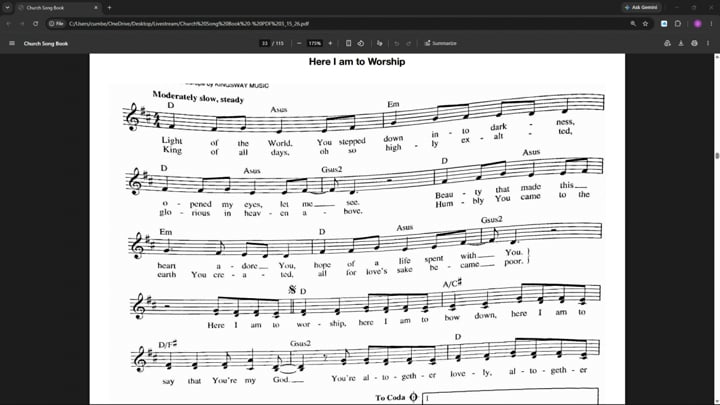720x405 pixels.
Task: Open the annotation draw tool
Action: pos(379,43)
